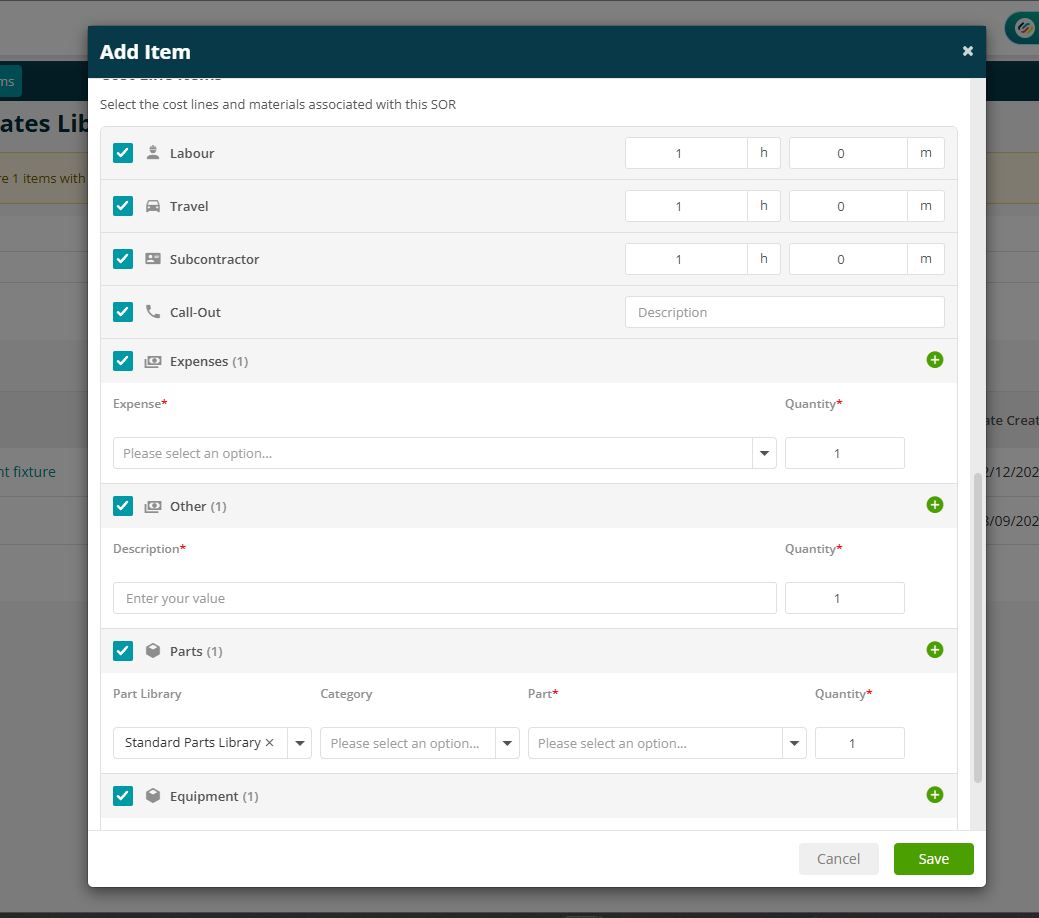Click the Travel car icon
This screenshot has height=918, width=1039.
click(x=153, y=205)
